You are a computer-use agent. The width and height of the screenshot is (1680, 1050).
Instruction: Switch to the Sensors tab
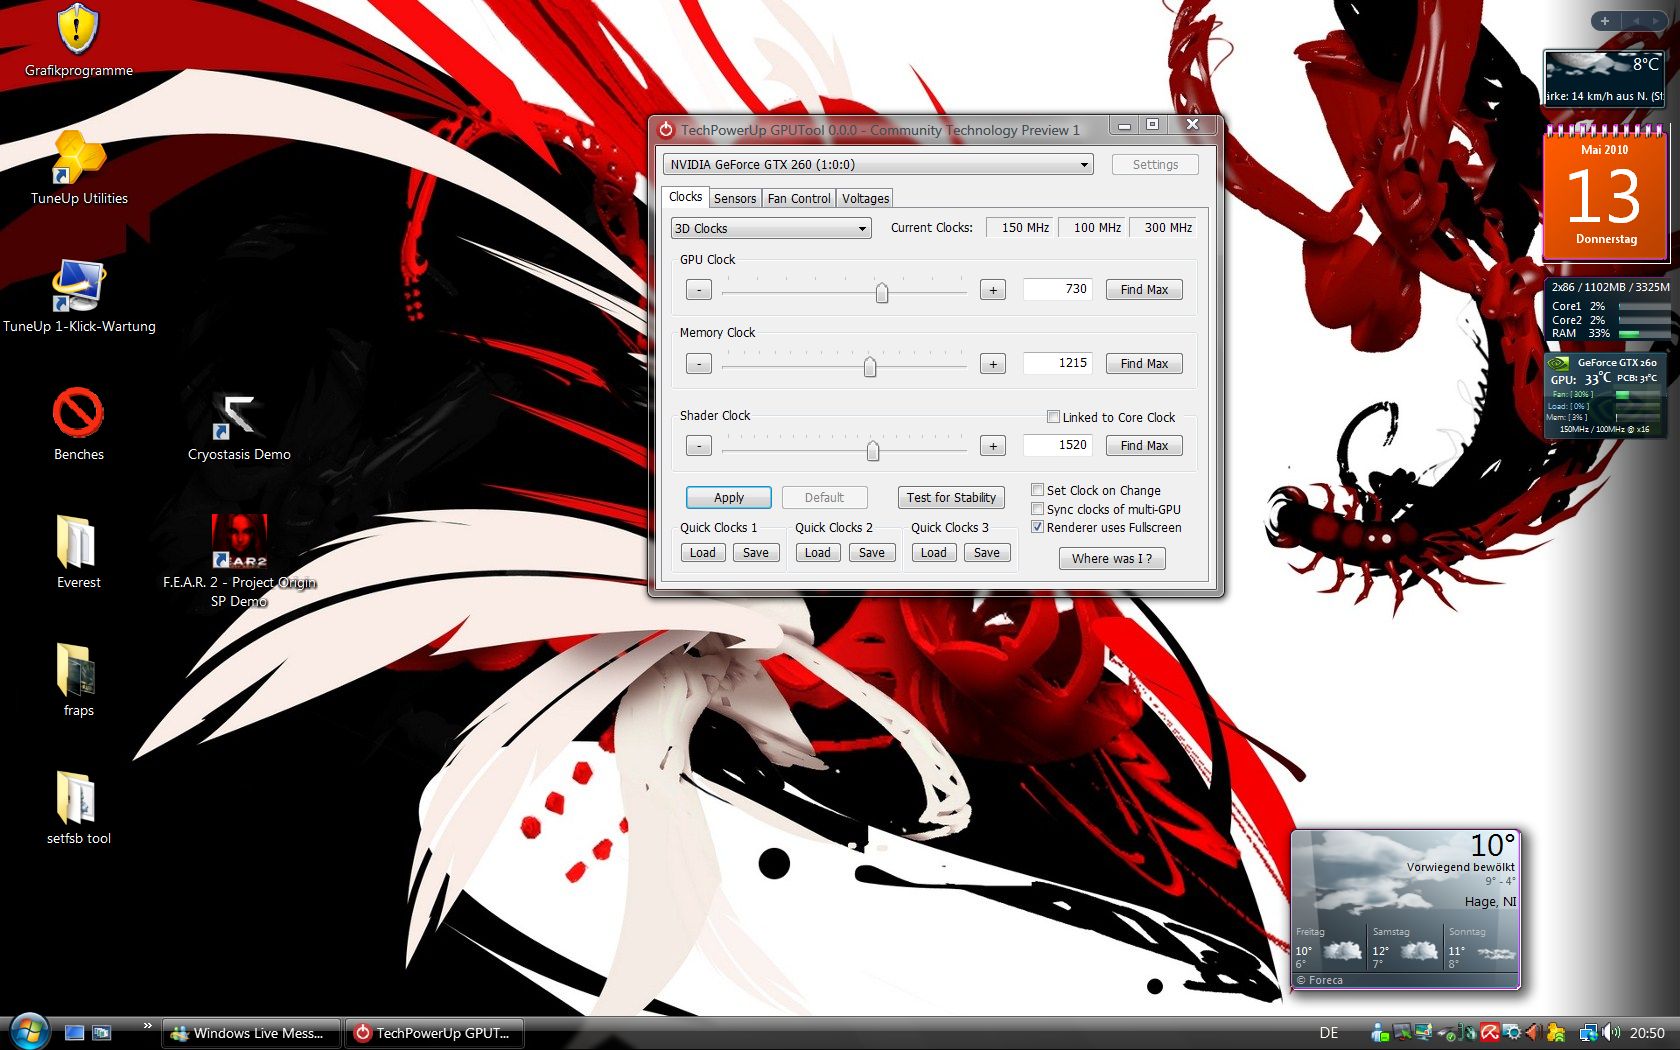point(735,199)
